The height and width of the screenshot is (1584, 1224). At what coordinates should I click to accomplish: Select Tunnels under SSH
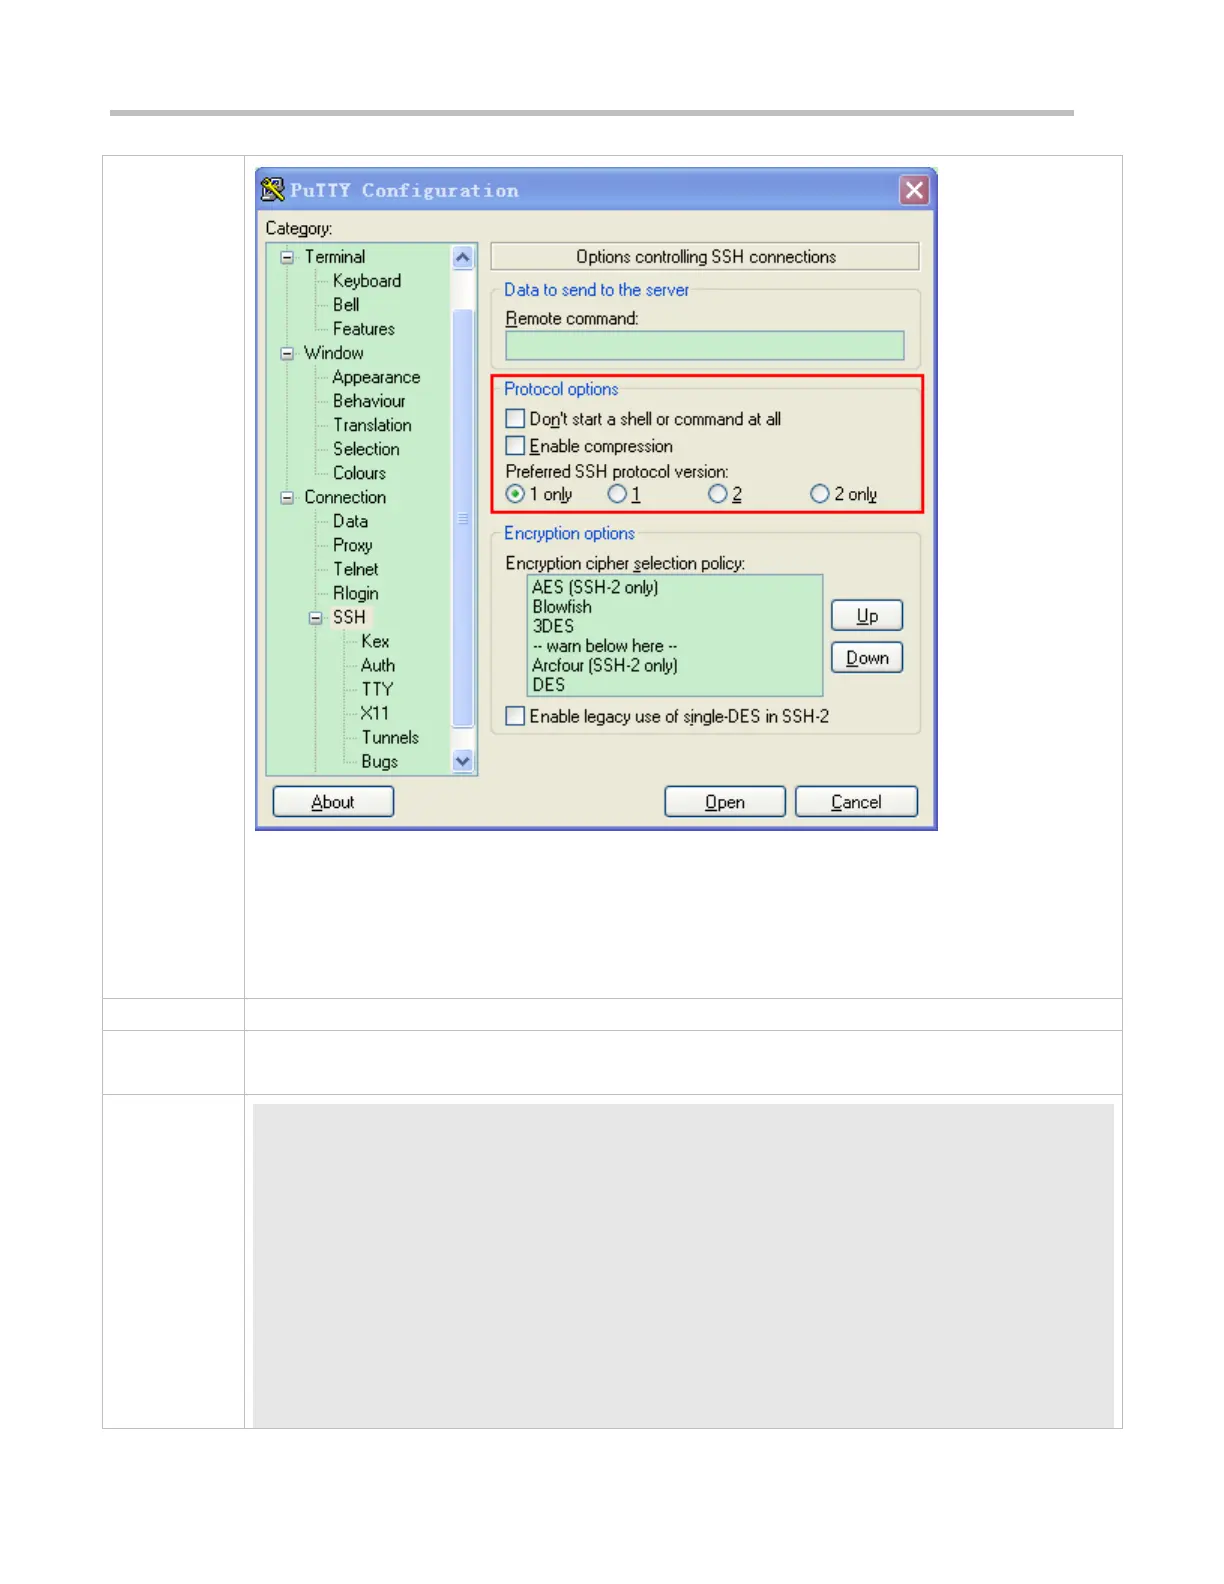[x=390, y=737]
